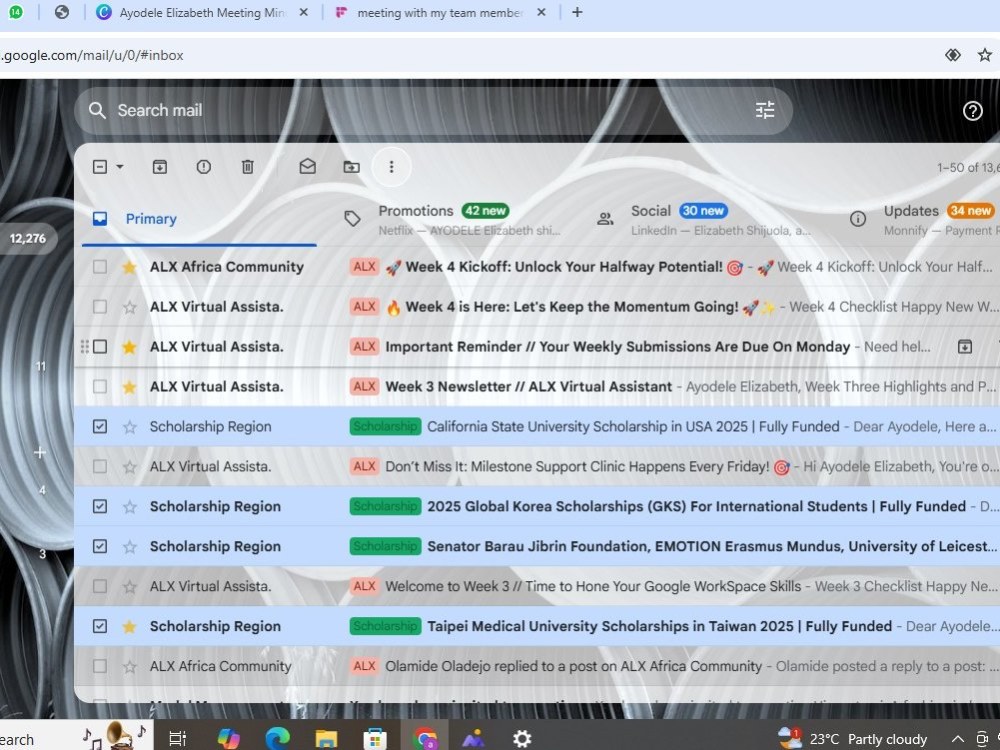Show hidden icons chevron in system tray
Screen dimensions: 1000x750
958,739
